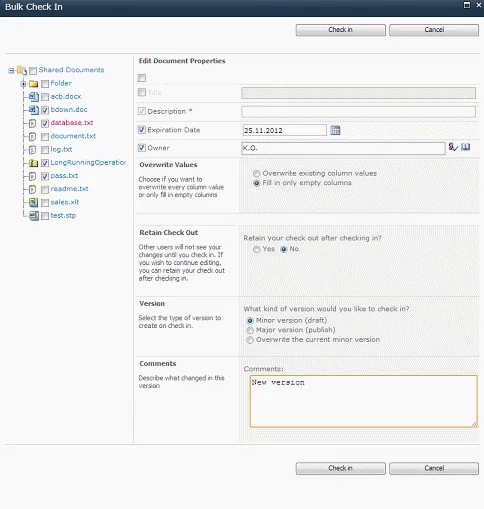Screen dimensions: 484x509
Task: Uncheck the pass.txt checkbox
Action: click(x=45, y=176)
